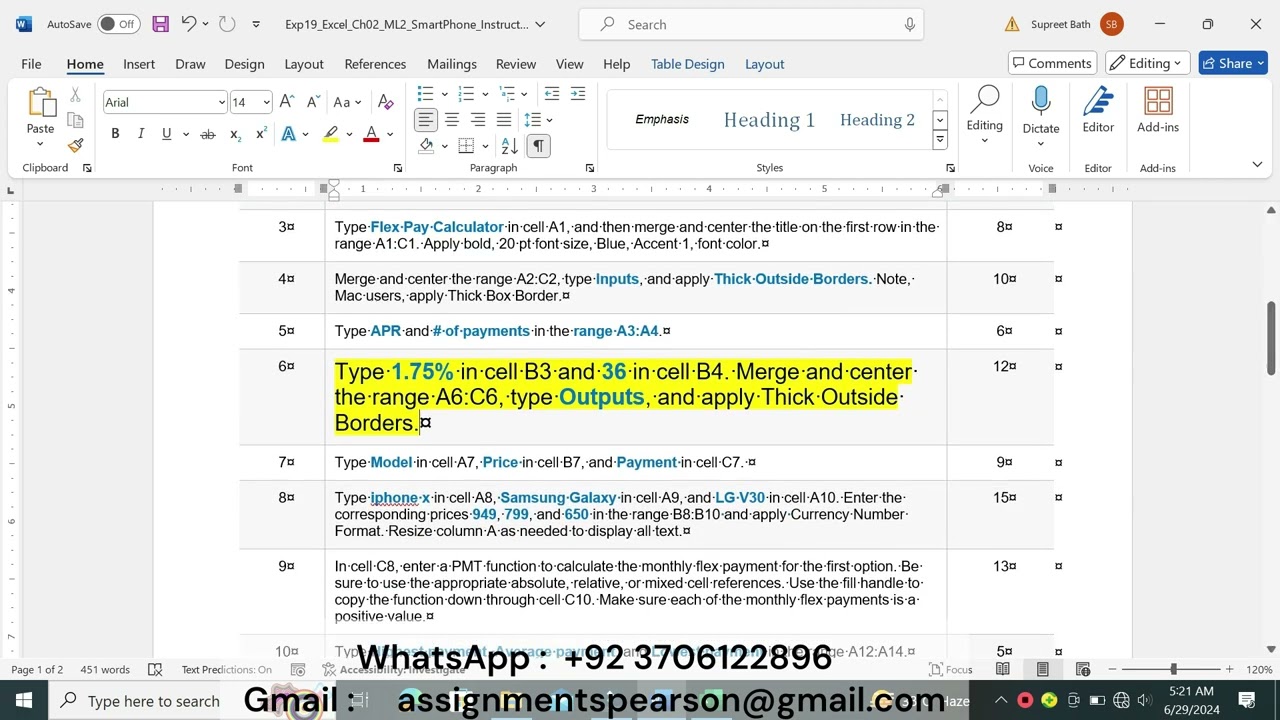The height and width of the screenshot is (720, 1280).
Task: Decrease font size with the shrink icon
Action: 313,102
